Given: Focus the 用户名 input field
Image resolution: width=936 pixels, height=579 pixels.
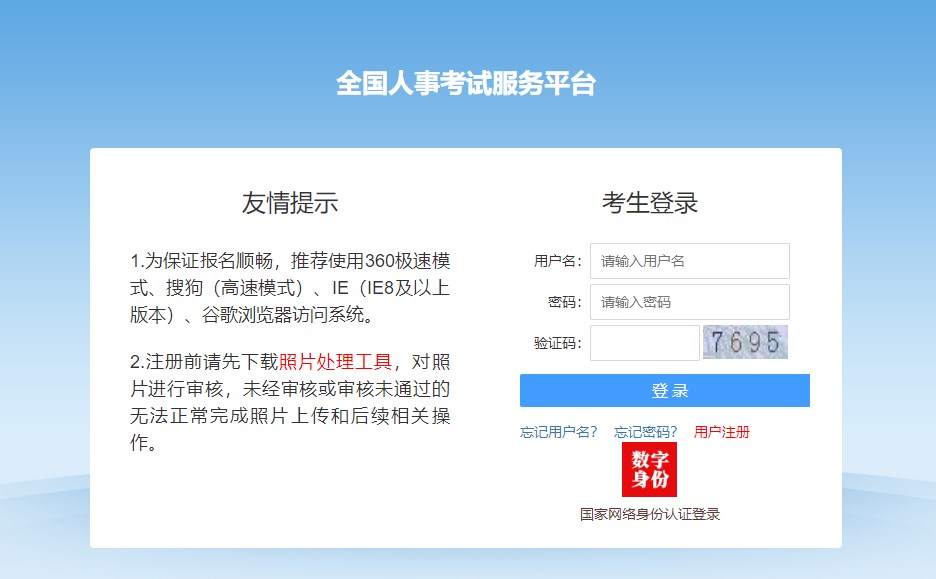Looking at the screenshot, I should [x=689, y=261].
